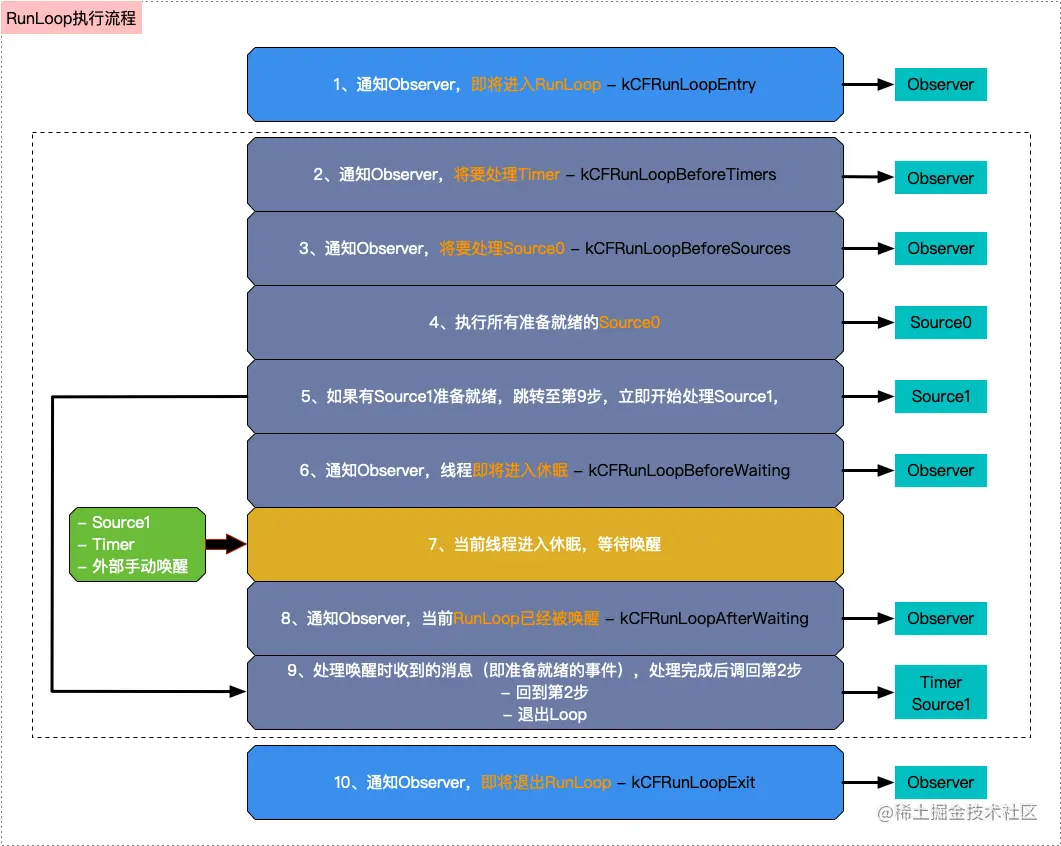Click the '– 退出Loop' line in step 9
Image resolution: width=1061 pixels, height=846 pixels.
pyautogui.click(x=545, y=715)
